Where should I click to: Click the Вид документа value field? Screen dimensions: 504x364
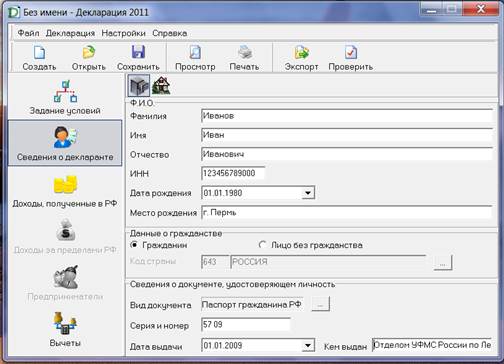pyautogui.click(x=252, y=305)
